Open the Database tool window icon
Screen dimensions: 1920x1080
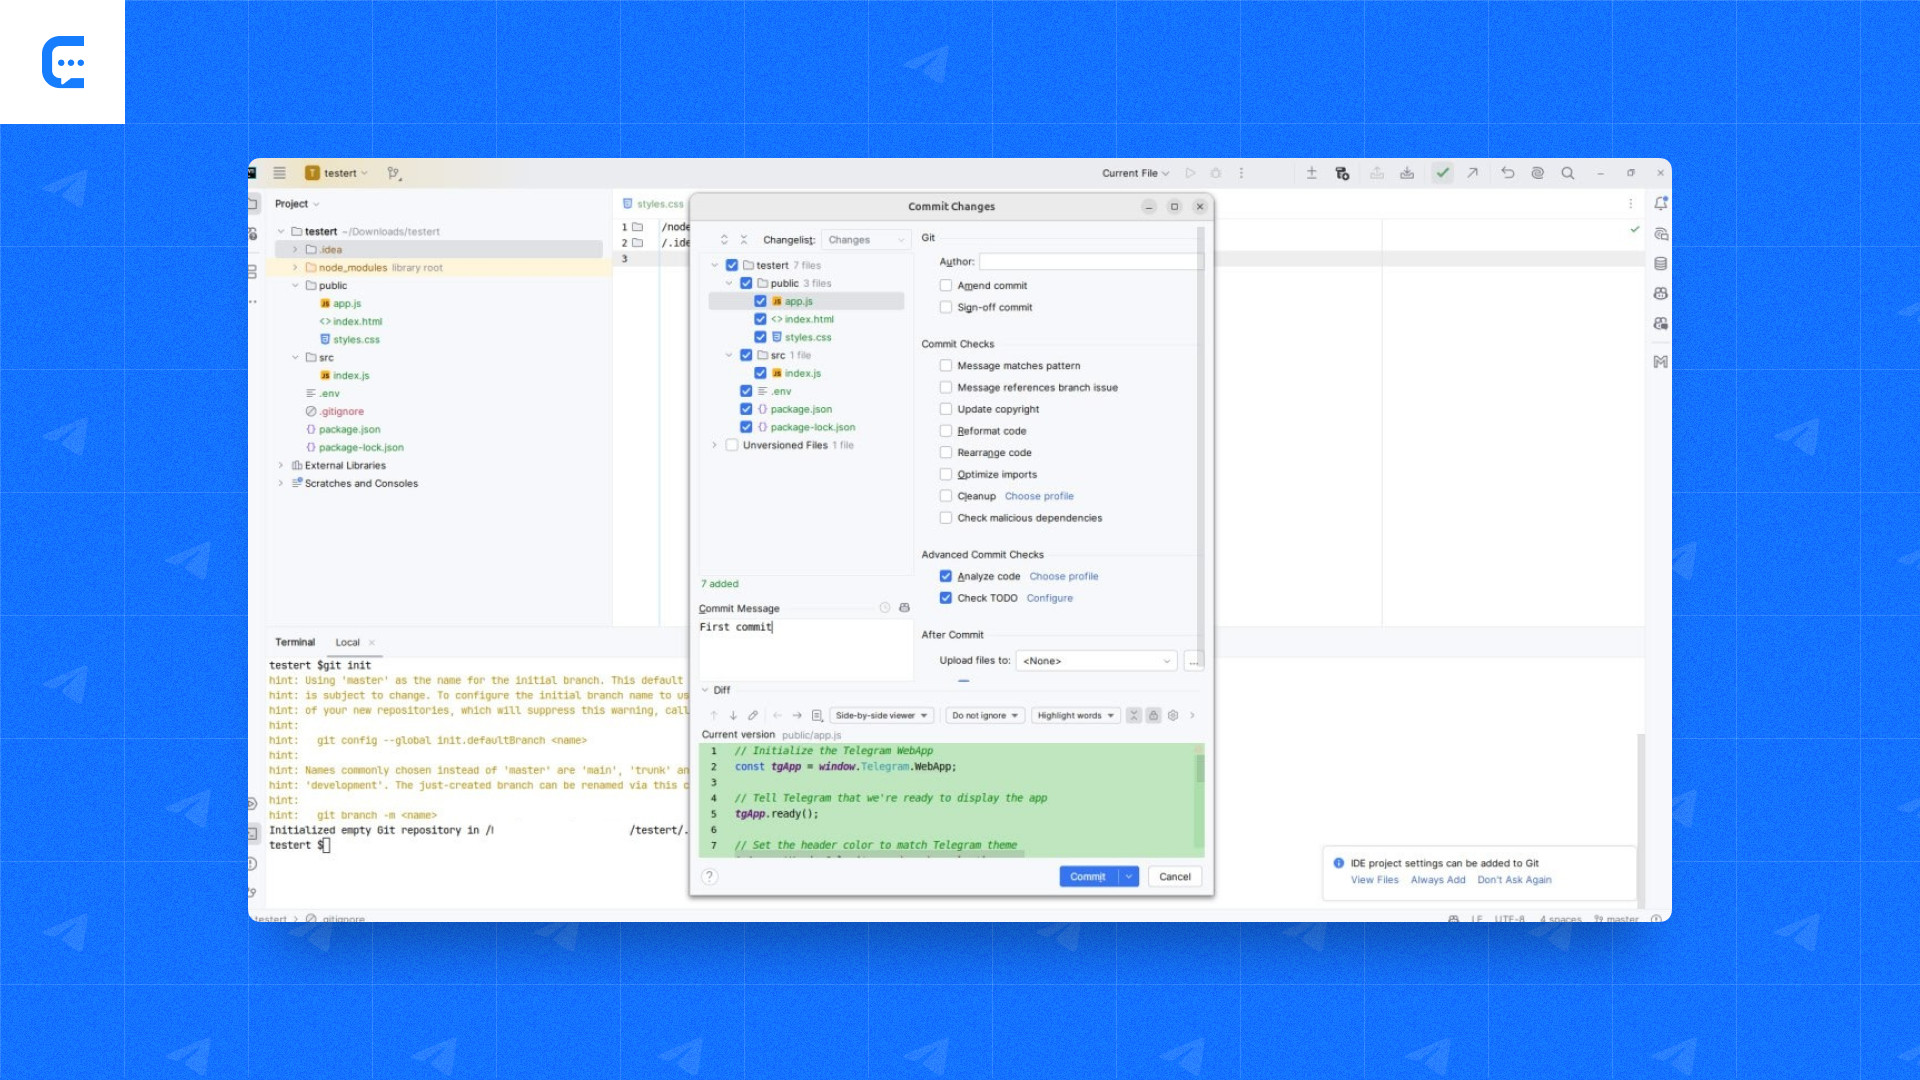[1660, 264]
